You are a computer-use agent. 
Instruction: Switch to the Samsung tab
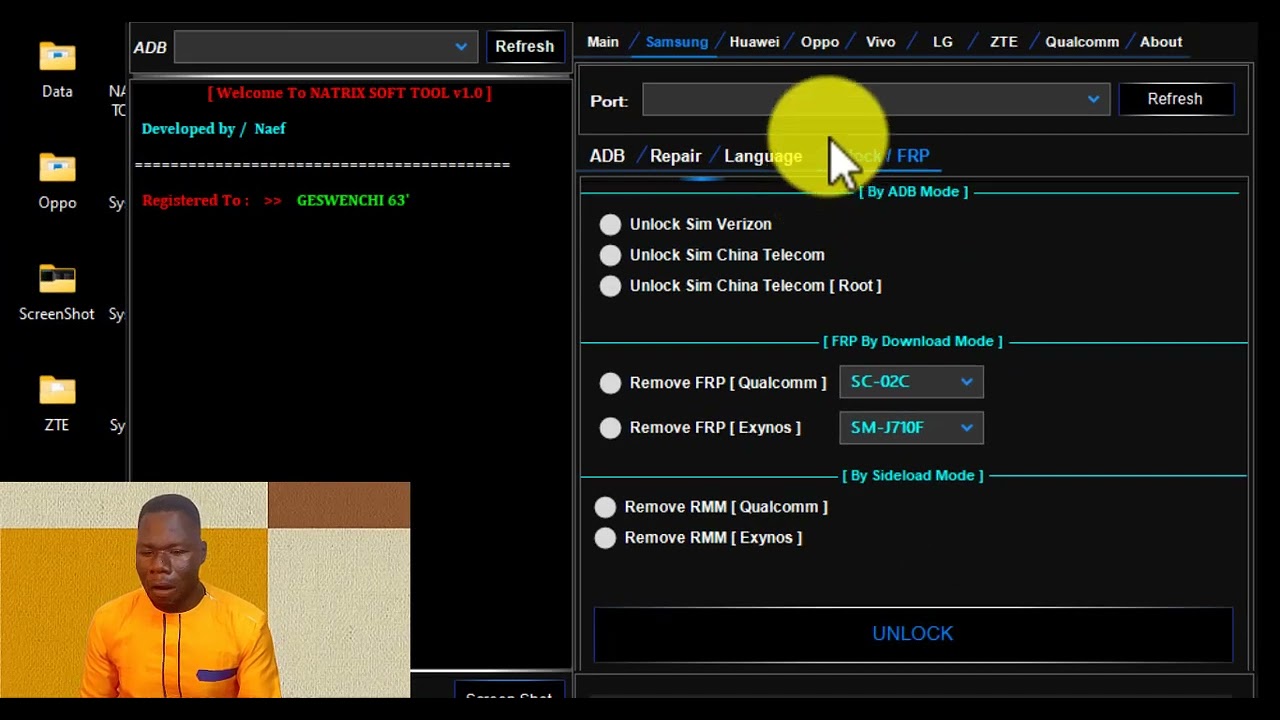(x=677, y=42)
